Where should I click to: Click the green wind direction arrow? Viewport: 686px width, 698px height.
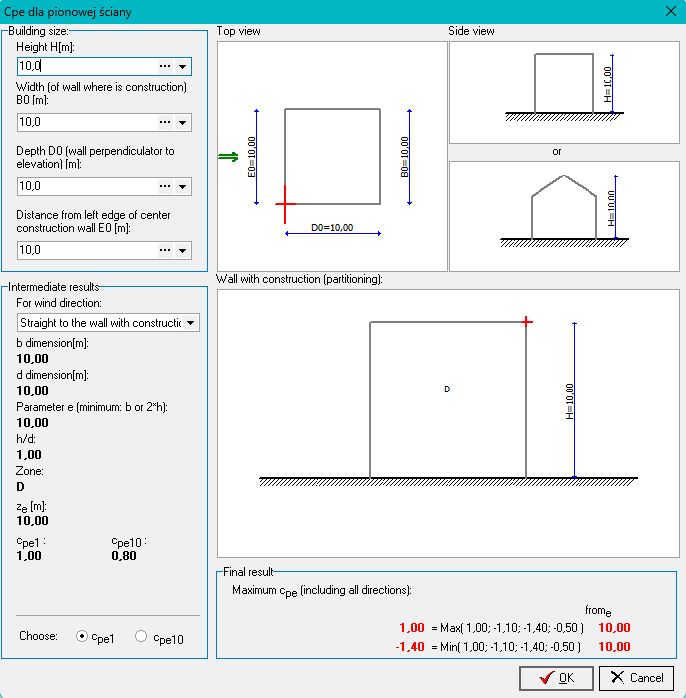pyautogui.click(x=229, y=156)
